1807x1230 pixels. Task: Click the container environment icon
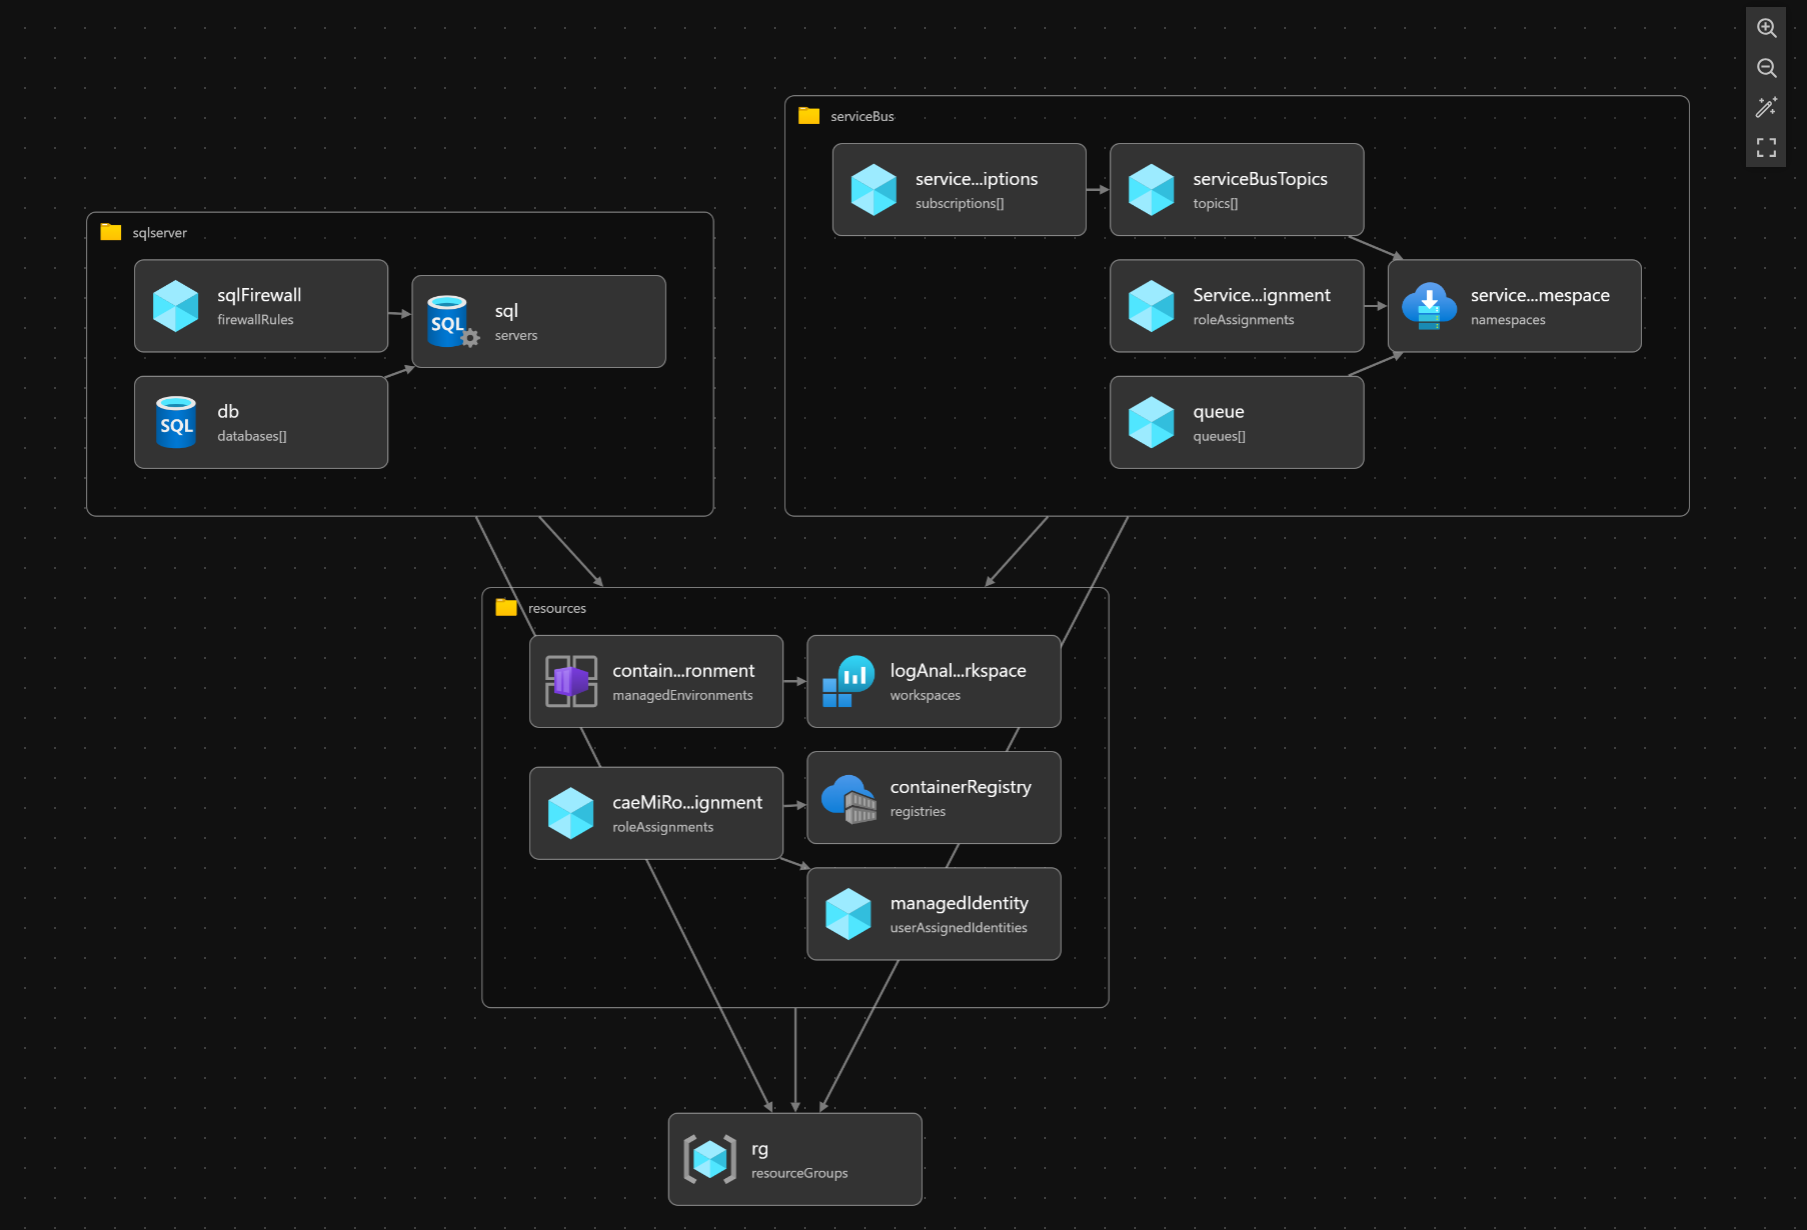click(x=571, y=681)
